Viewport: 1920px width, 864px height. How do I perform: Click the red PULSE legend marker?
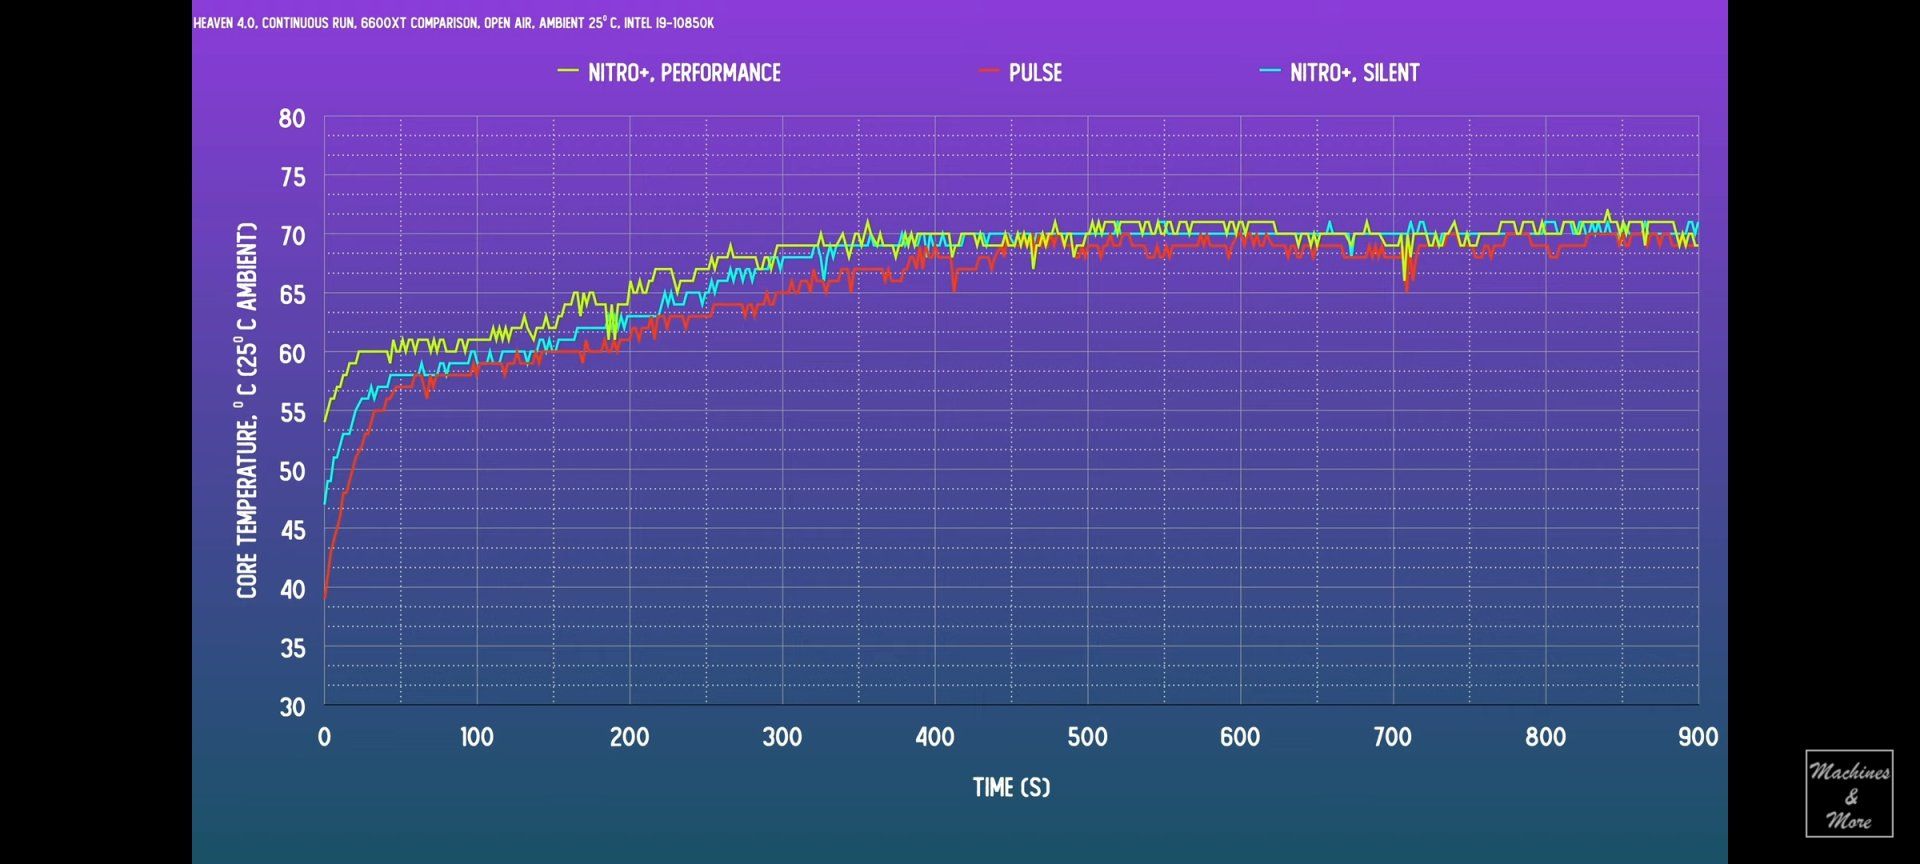point(989,71)
